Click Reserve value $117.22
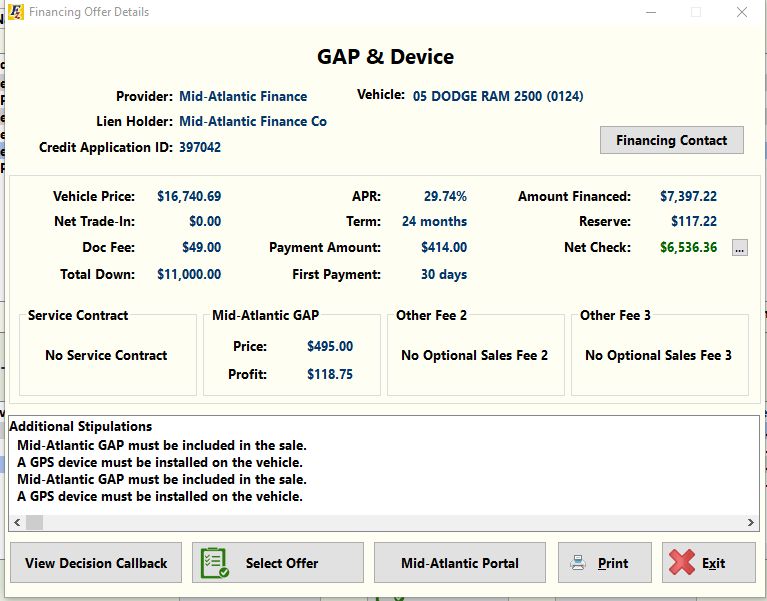This screenshot has height=601, width=767. pyautogui.click(x=694, y=222)
